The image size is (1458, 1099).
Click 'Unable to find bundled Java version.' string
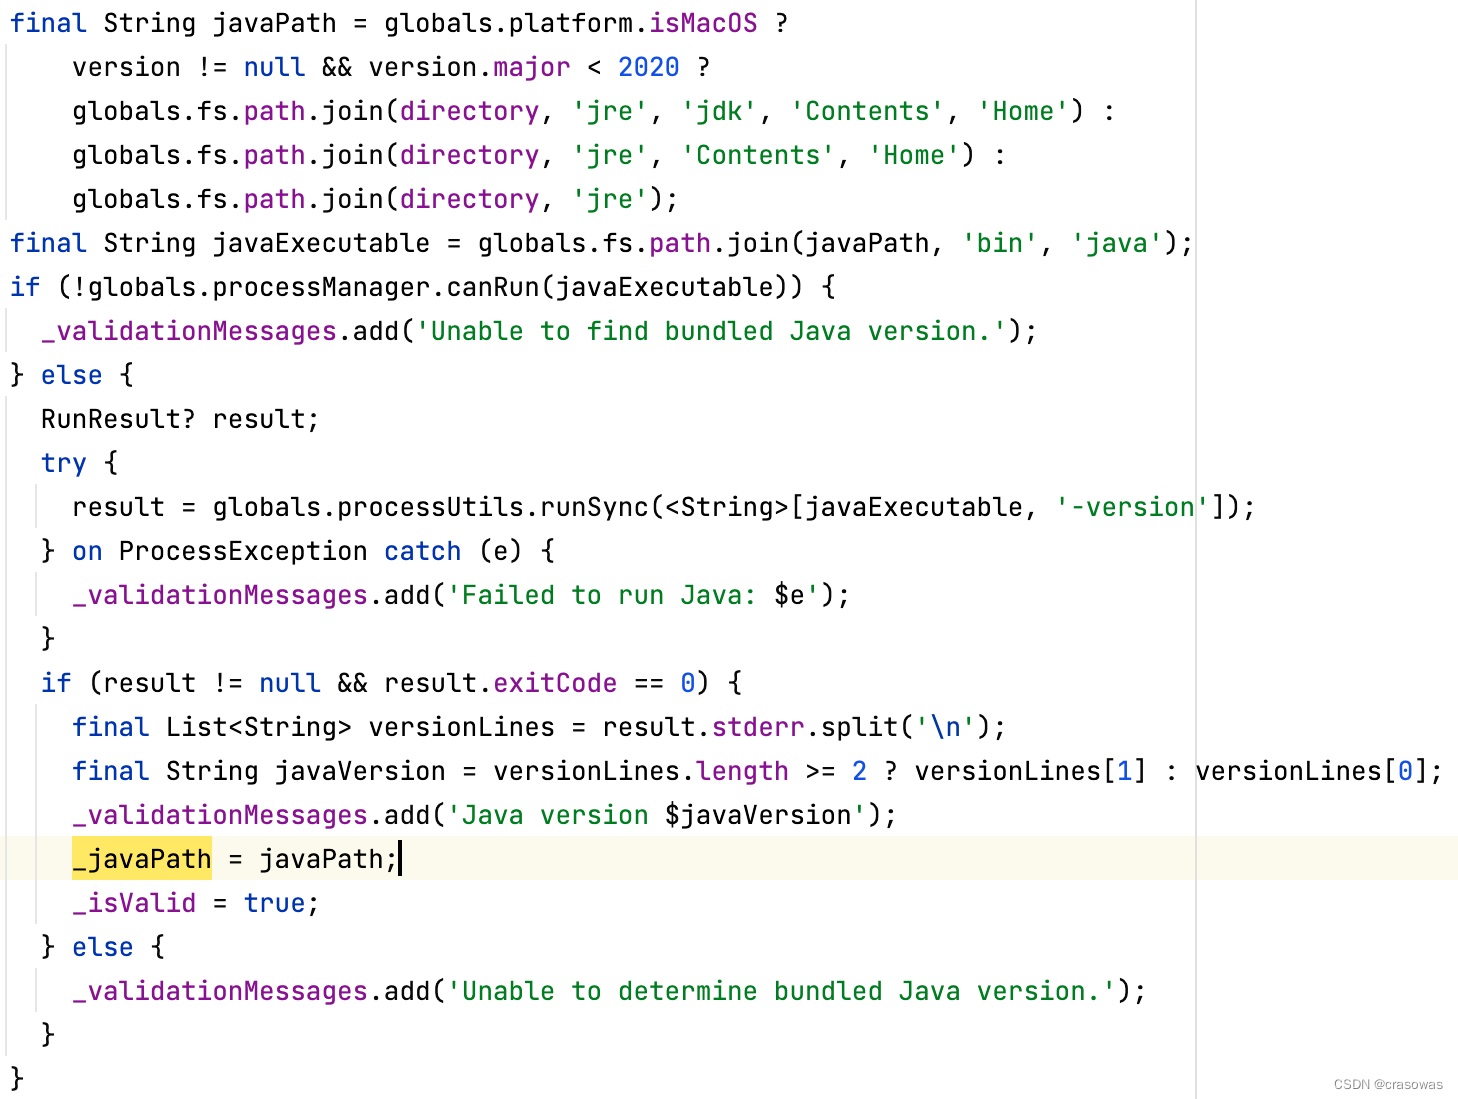coord(711,331)
